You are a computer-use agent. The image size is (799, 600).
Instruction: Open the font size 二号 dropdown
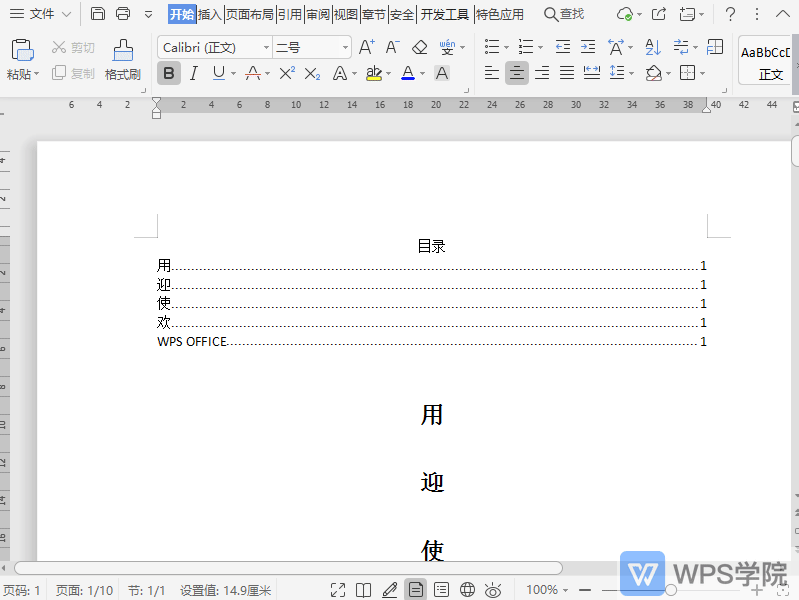(345, 47)
